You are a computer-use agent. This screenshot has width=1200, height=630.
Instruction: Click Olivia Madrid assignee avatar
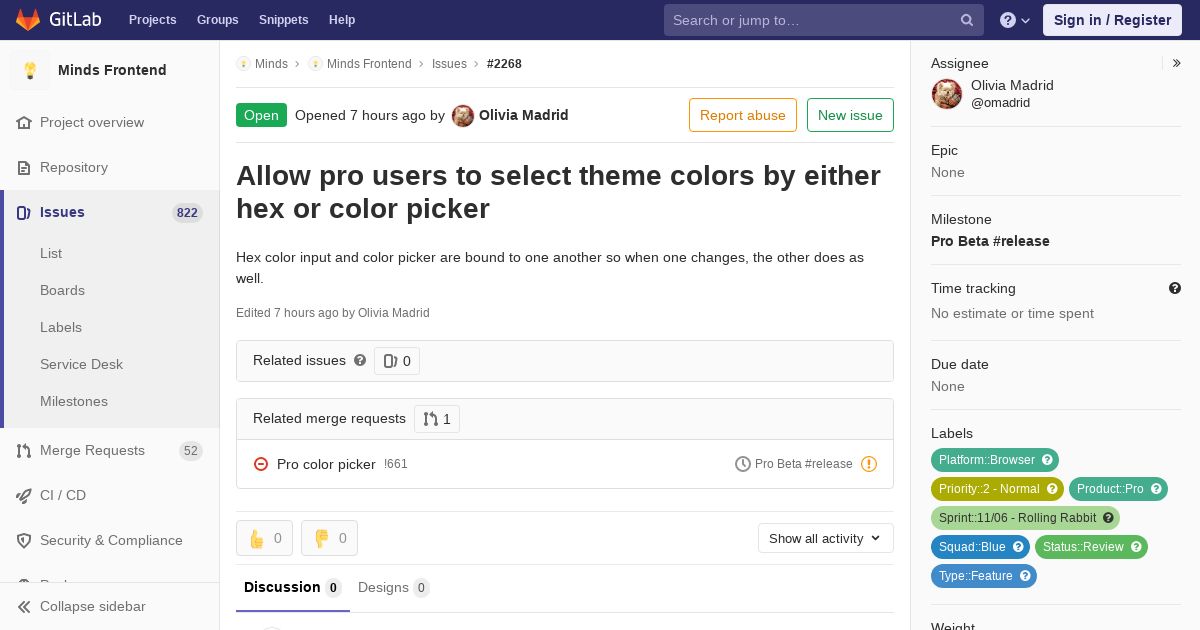[x=947, y=94]
